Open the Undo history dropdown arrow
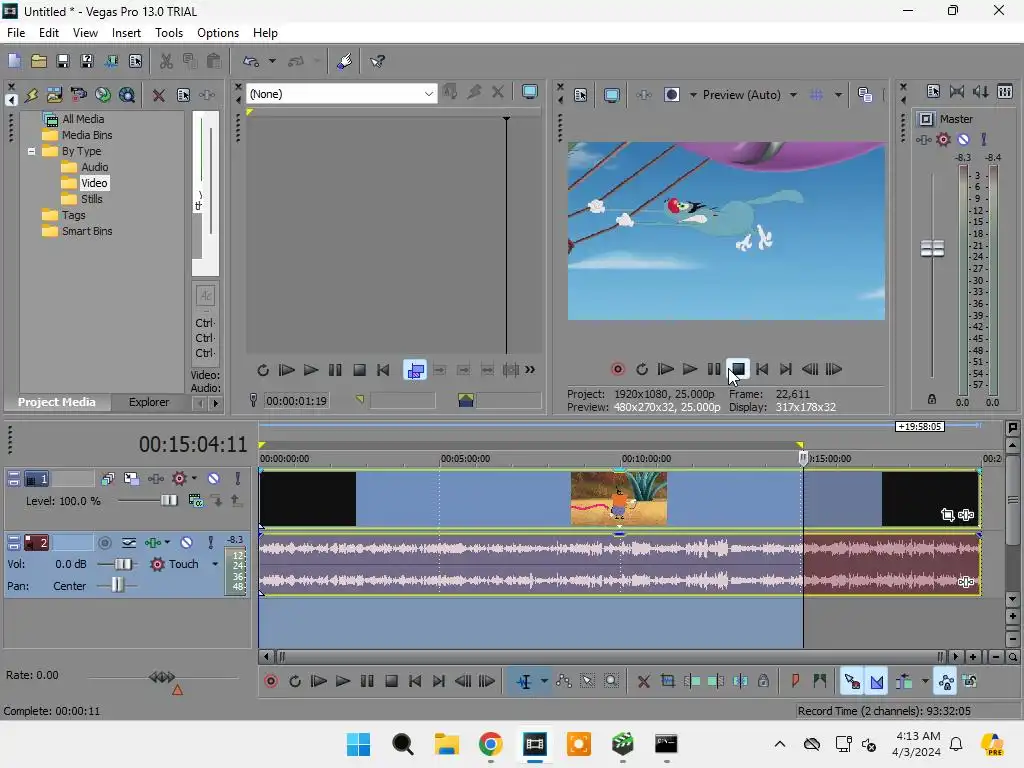1024x768 pixels. tap(272, 61)
